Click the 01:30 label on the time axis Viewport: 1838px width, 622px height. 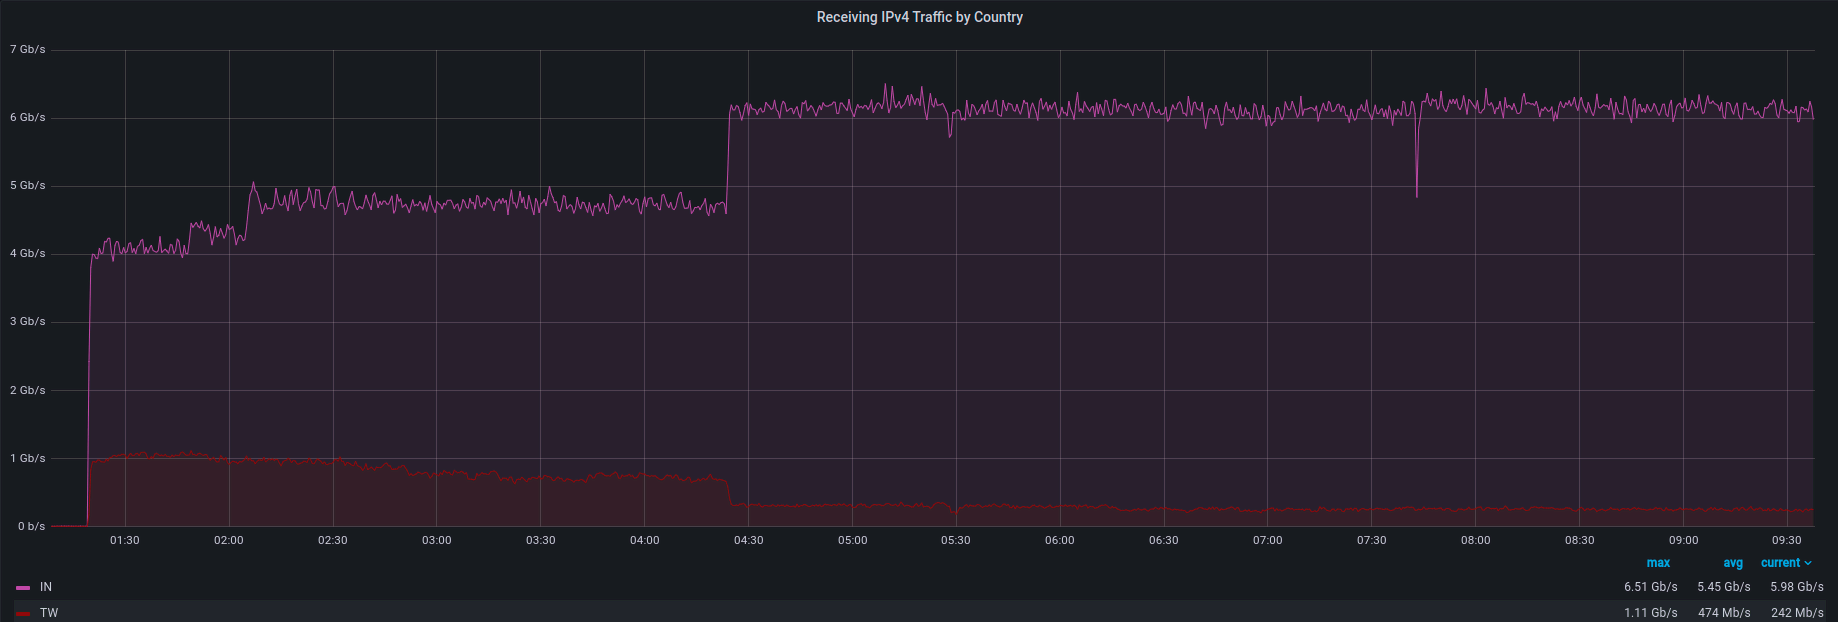125,540
